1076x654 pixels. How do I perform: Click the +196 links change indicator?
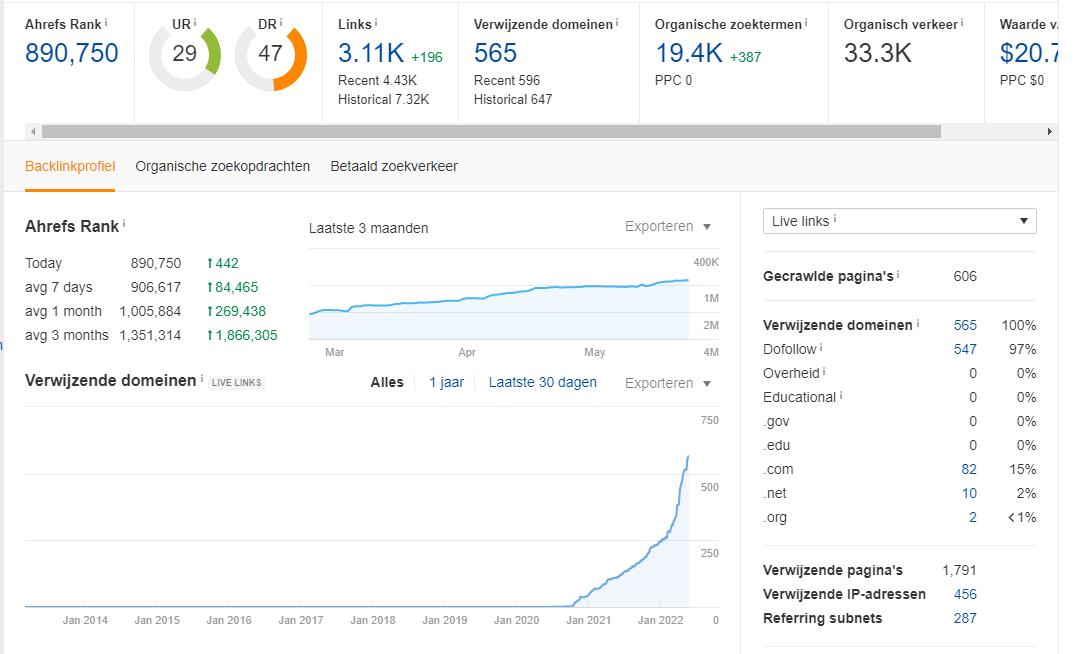click(x=427, y=58)
